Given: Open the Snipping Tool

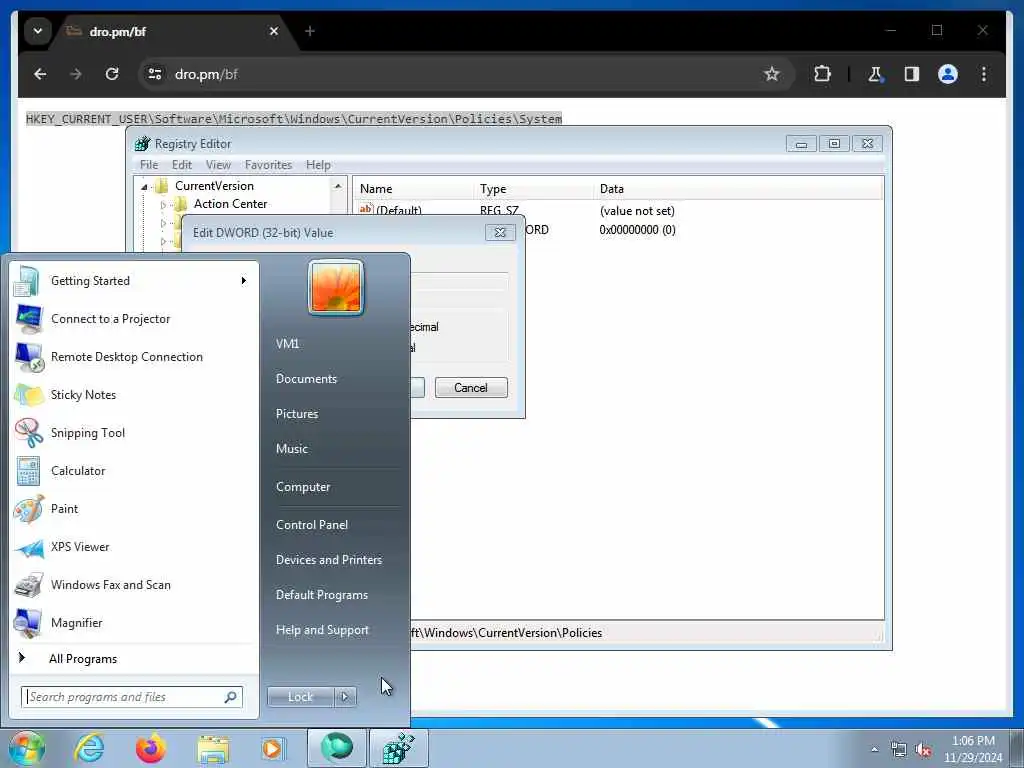Looking at the screenshot, I should [x=133, y=432].
